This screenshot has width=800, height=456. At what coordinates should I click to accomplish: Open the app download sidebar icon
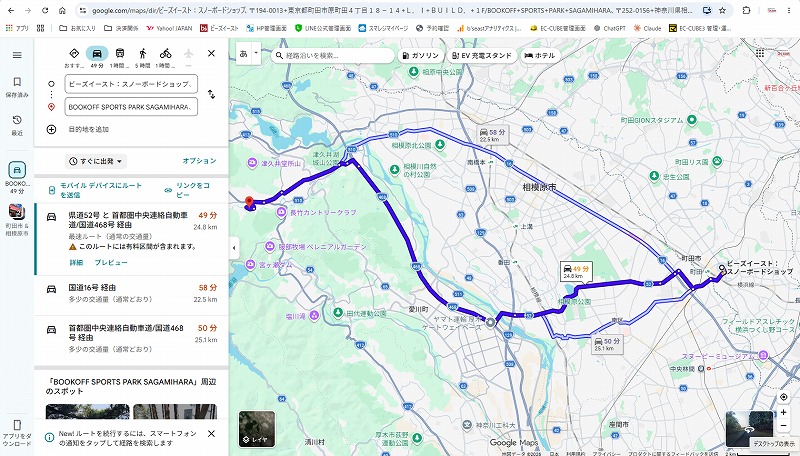(17, 433)
